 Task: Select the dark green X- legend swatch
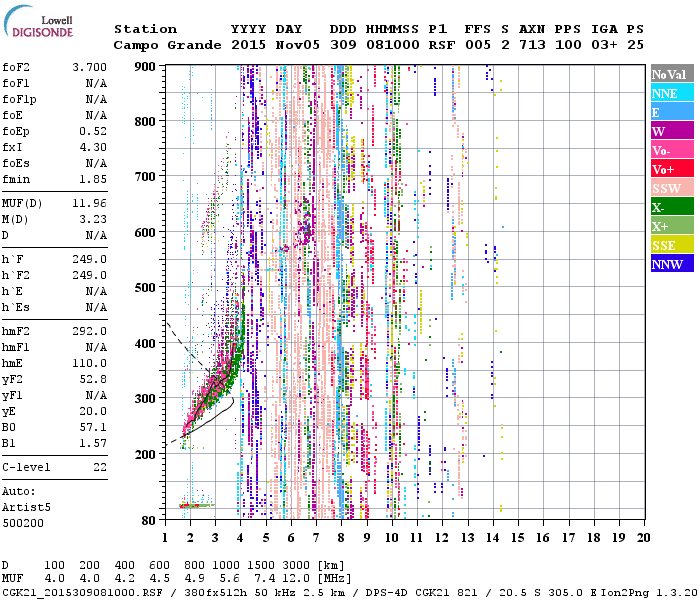point(672,207)
